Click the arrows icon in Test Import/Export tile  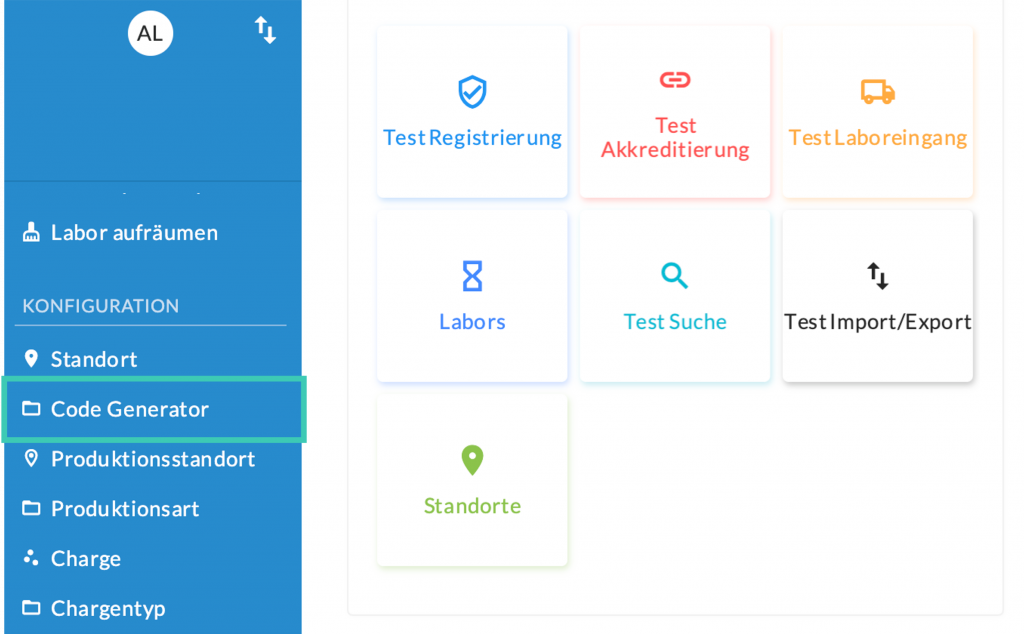pos(877,276)
